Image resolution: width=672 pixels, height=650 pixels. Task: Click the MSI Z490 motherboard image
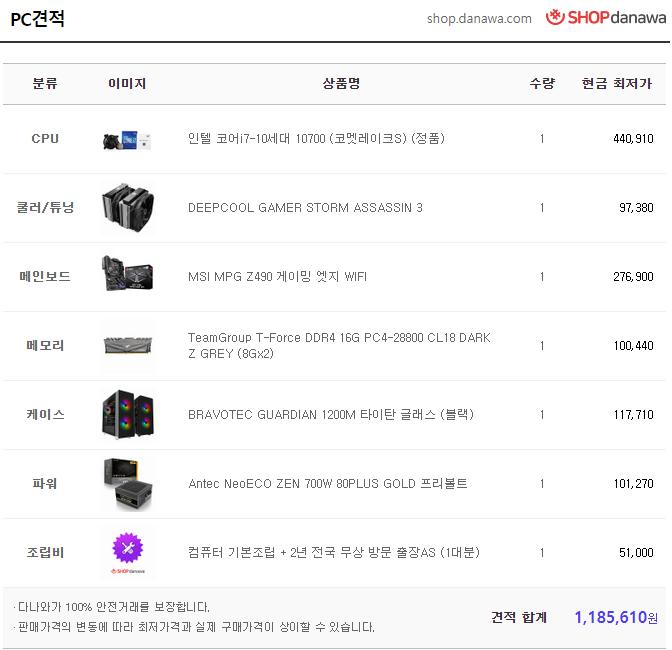pyautogui.click(x=128, y=273)
